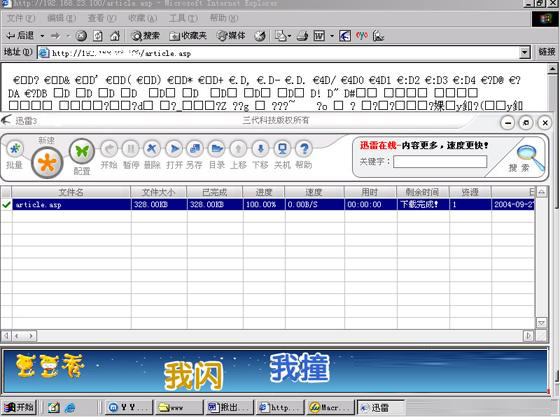This screenshot has height=420, width=560.
Task: Open the 编辑(E) menu
Action: tap(61, 18)
